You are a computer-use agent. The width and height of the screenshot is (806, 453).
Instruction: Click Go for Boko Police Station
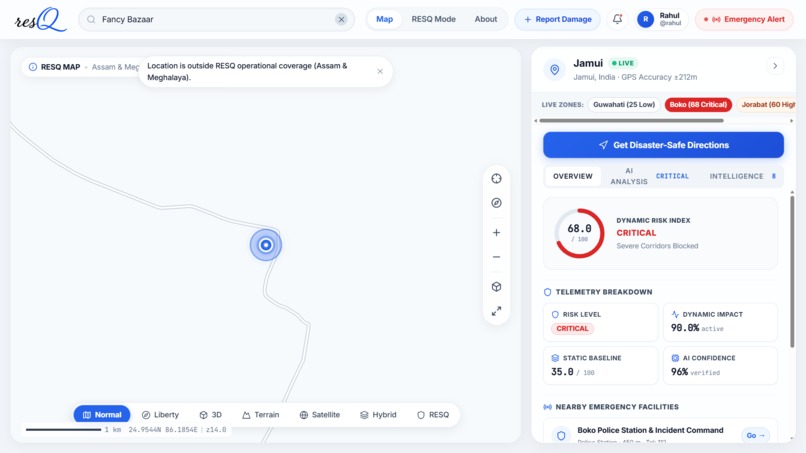[x=756, y=435]
